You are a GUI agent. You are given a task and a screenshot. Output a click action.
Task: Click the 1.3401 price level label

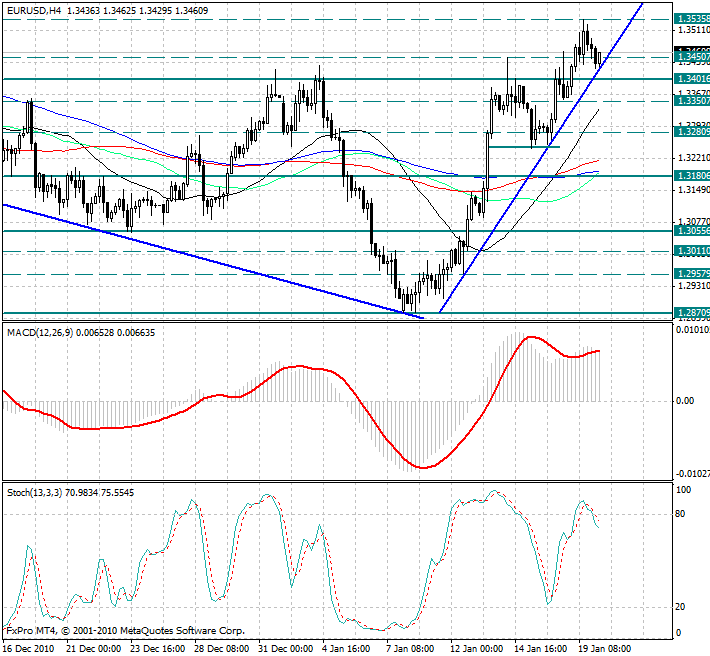pyautogui.click(x=692, y=78)
